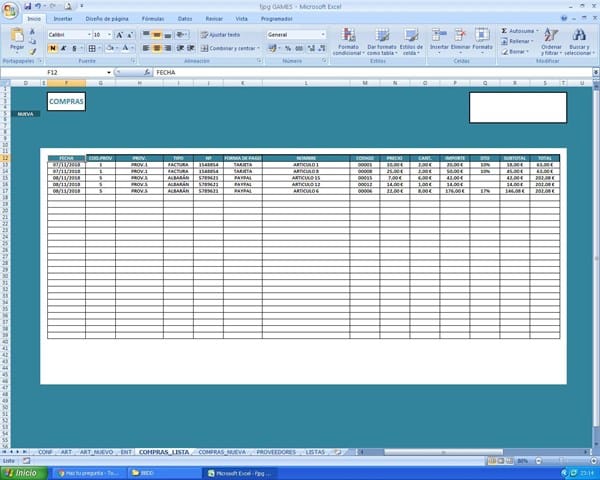The width and height of the screenshot is (600, 480).
Task: Align text to the right
Action: click(x=168, y=48)
